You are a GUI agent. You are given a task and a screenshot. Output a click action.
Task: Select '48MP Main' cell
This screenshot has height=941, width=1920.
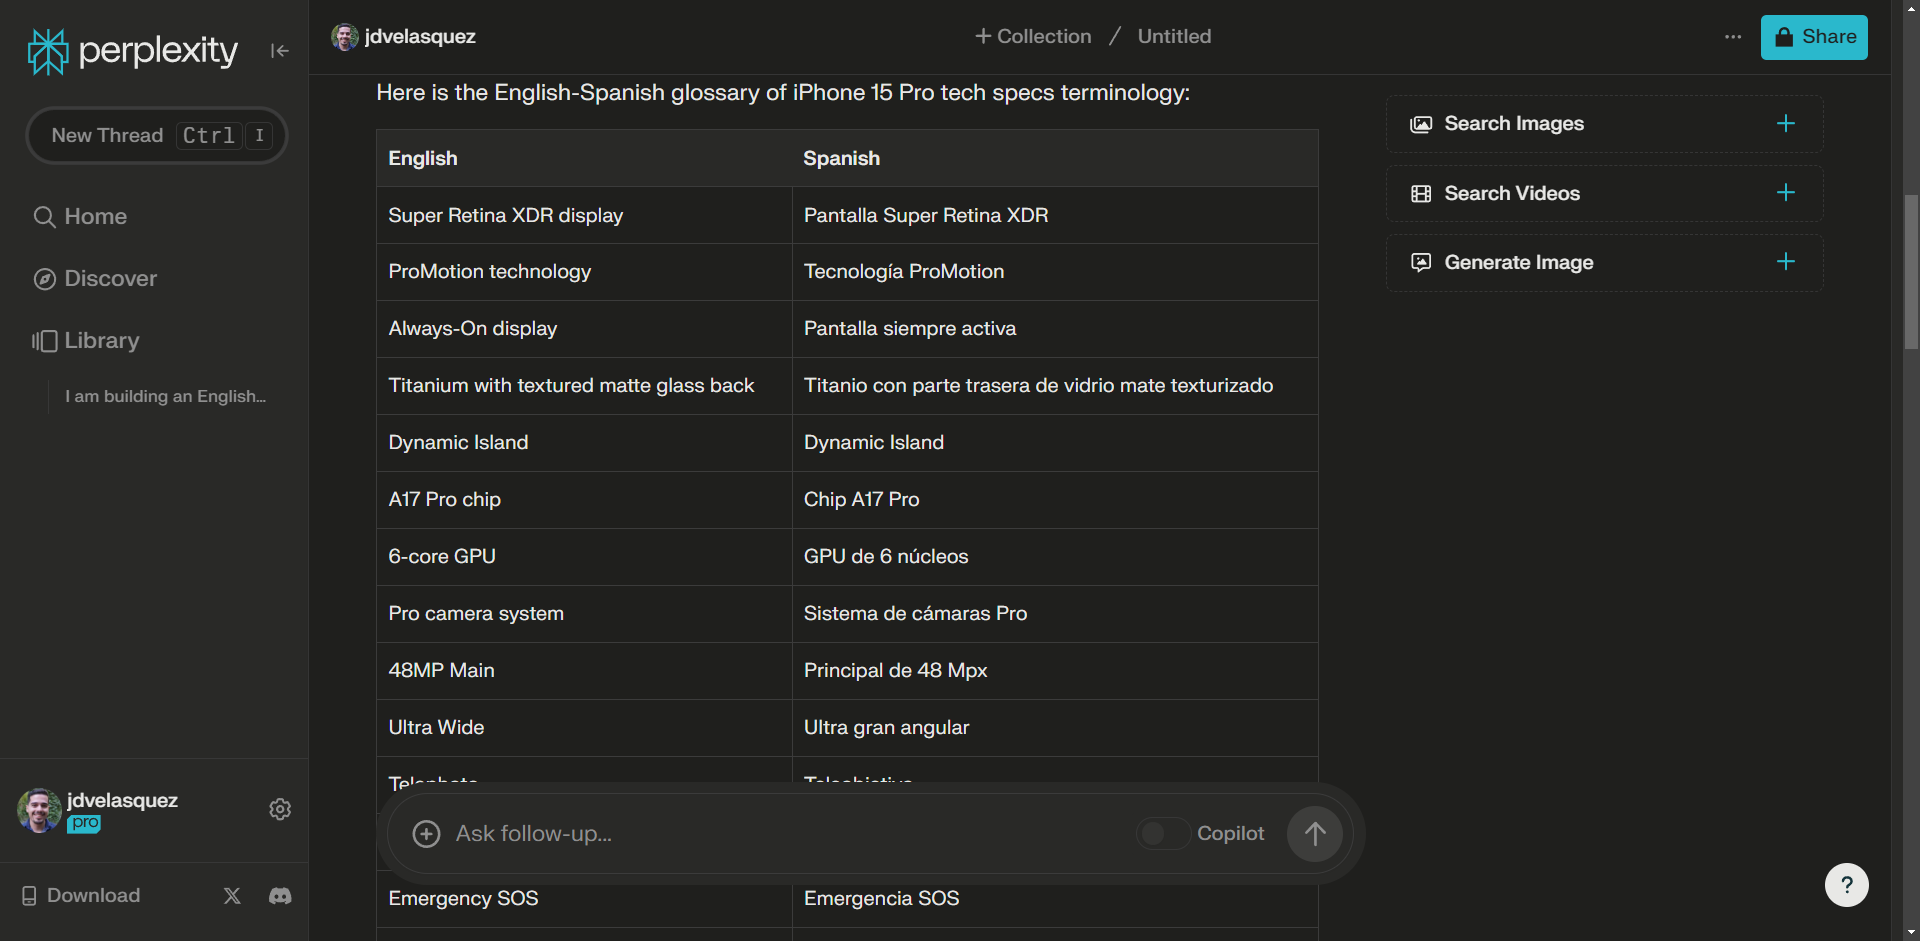pos(584,671)
